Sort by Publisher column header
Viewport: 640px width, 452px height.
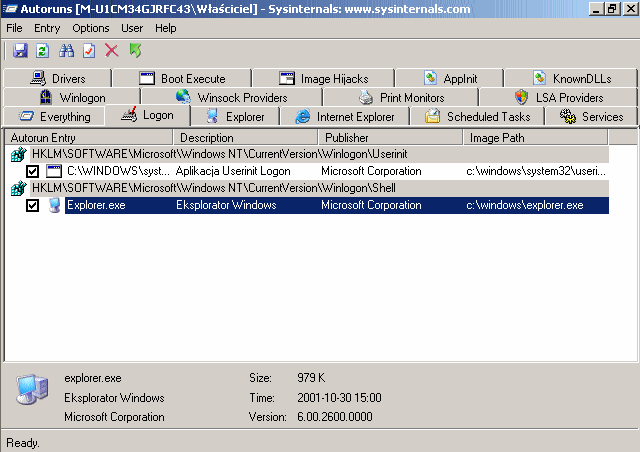[391, 138]
